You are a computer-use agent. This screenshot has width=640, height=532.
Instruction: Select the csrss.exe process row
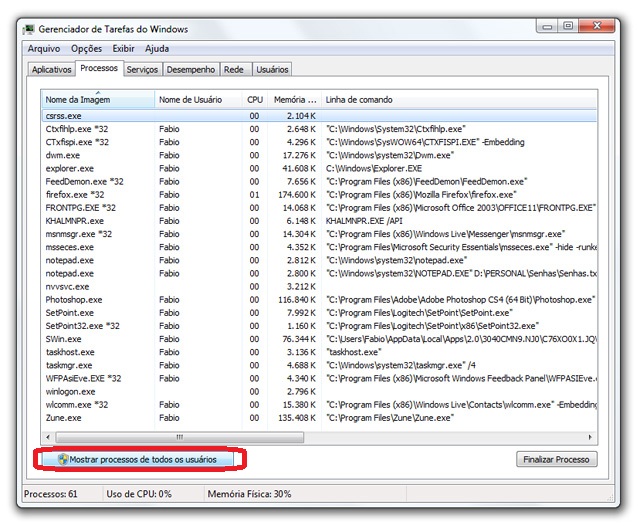(319, 116)
